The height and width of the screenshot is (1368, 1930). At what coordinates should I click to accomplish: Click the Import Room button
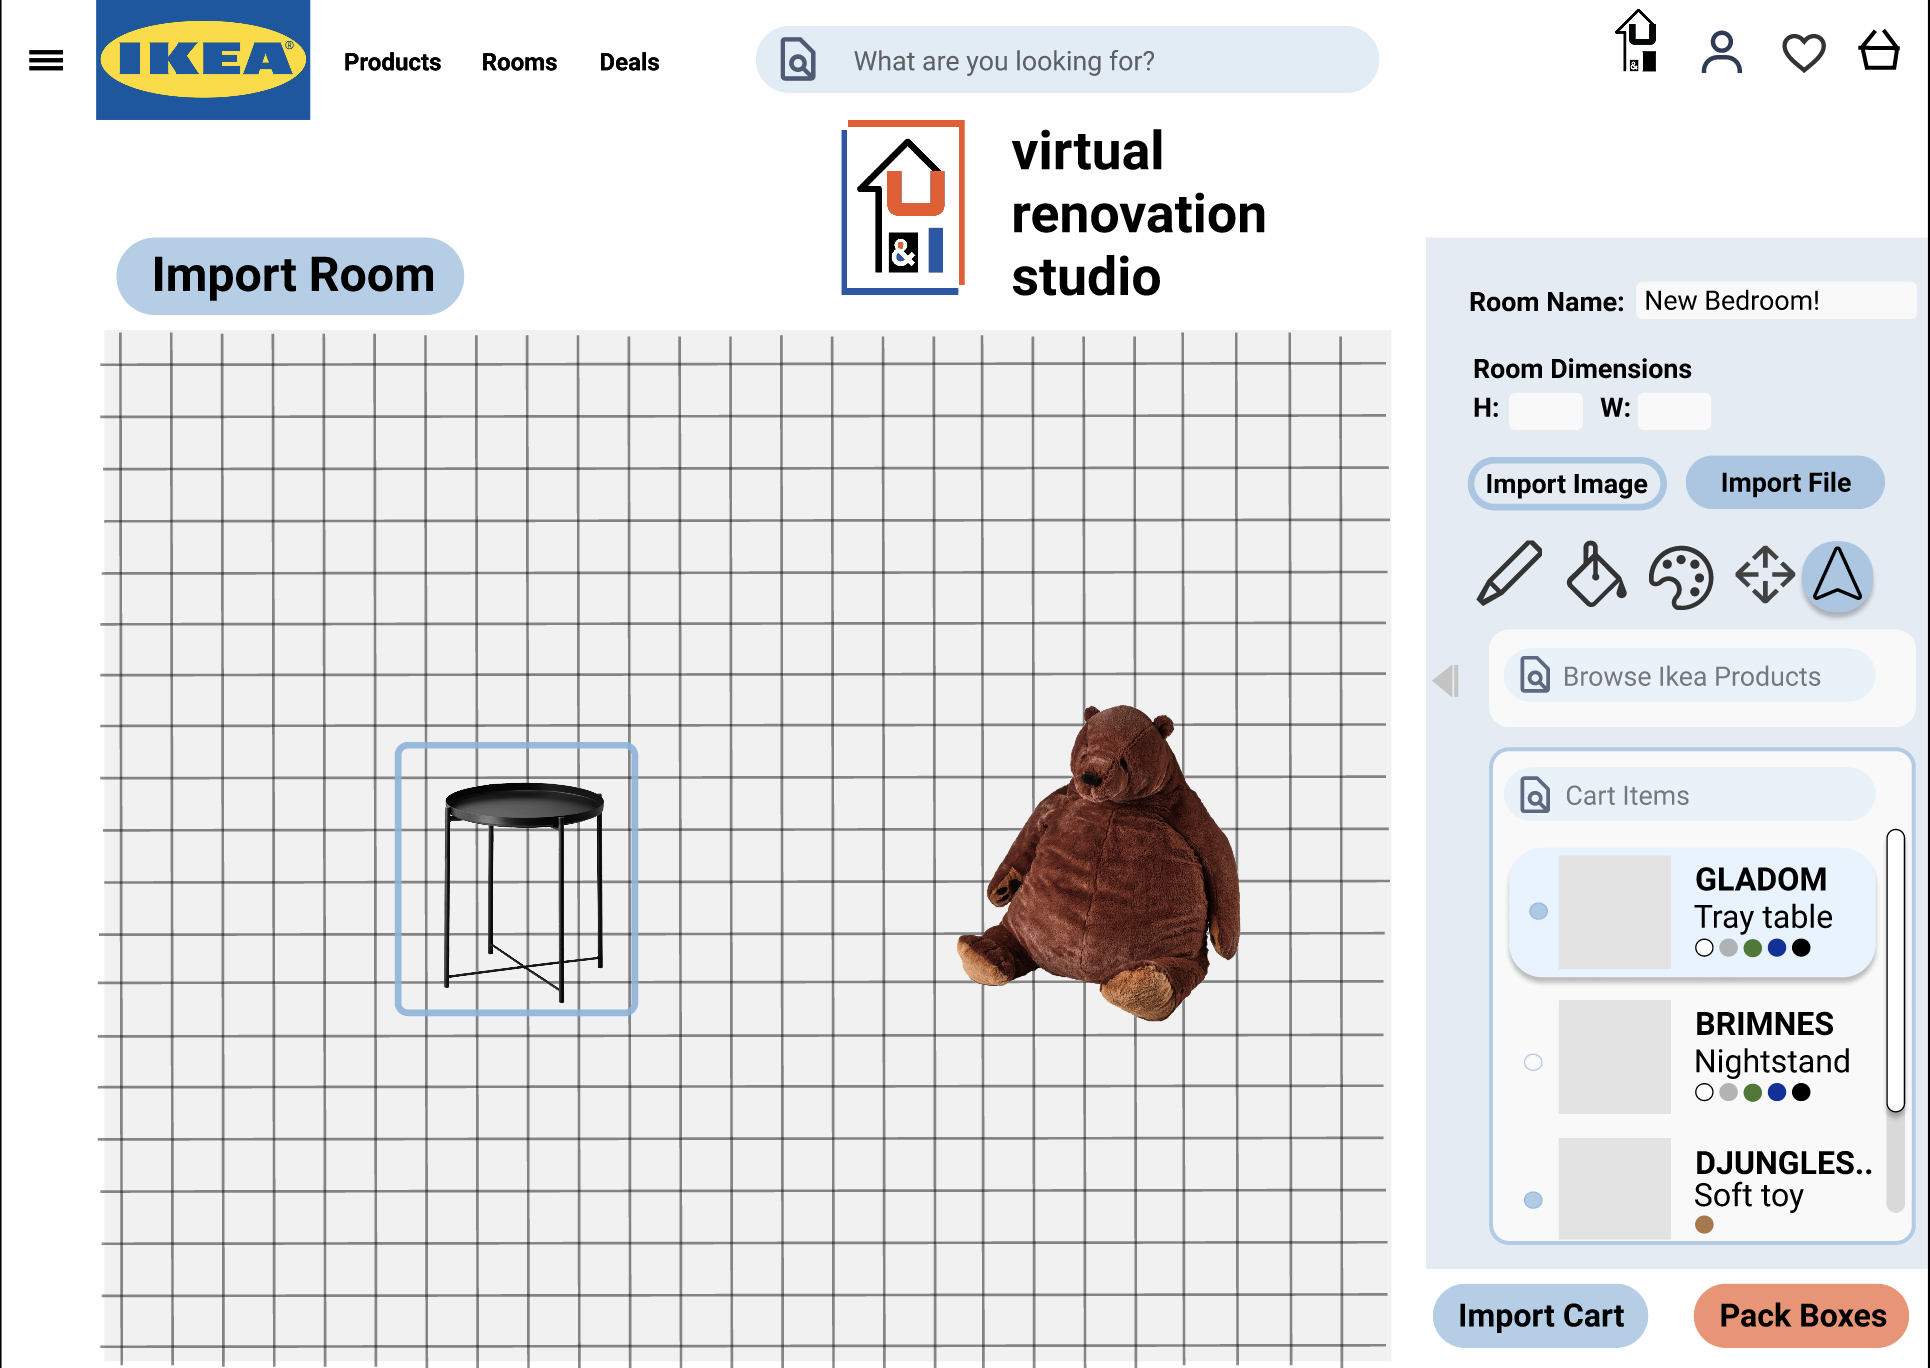click(290, 276)
